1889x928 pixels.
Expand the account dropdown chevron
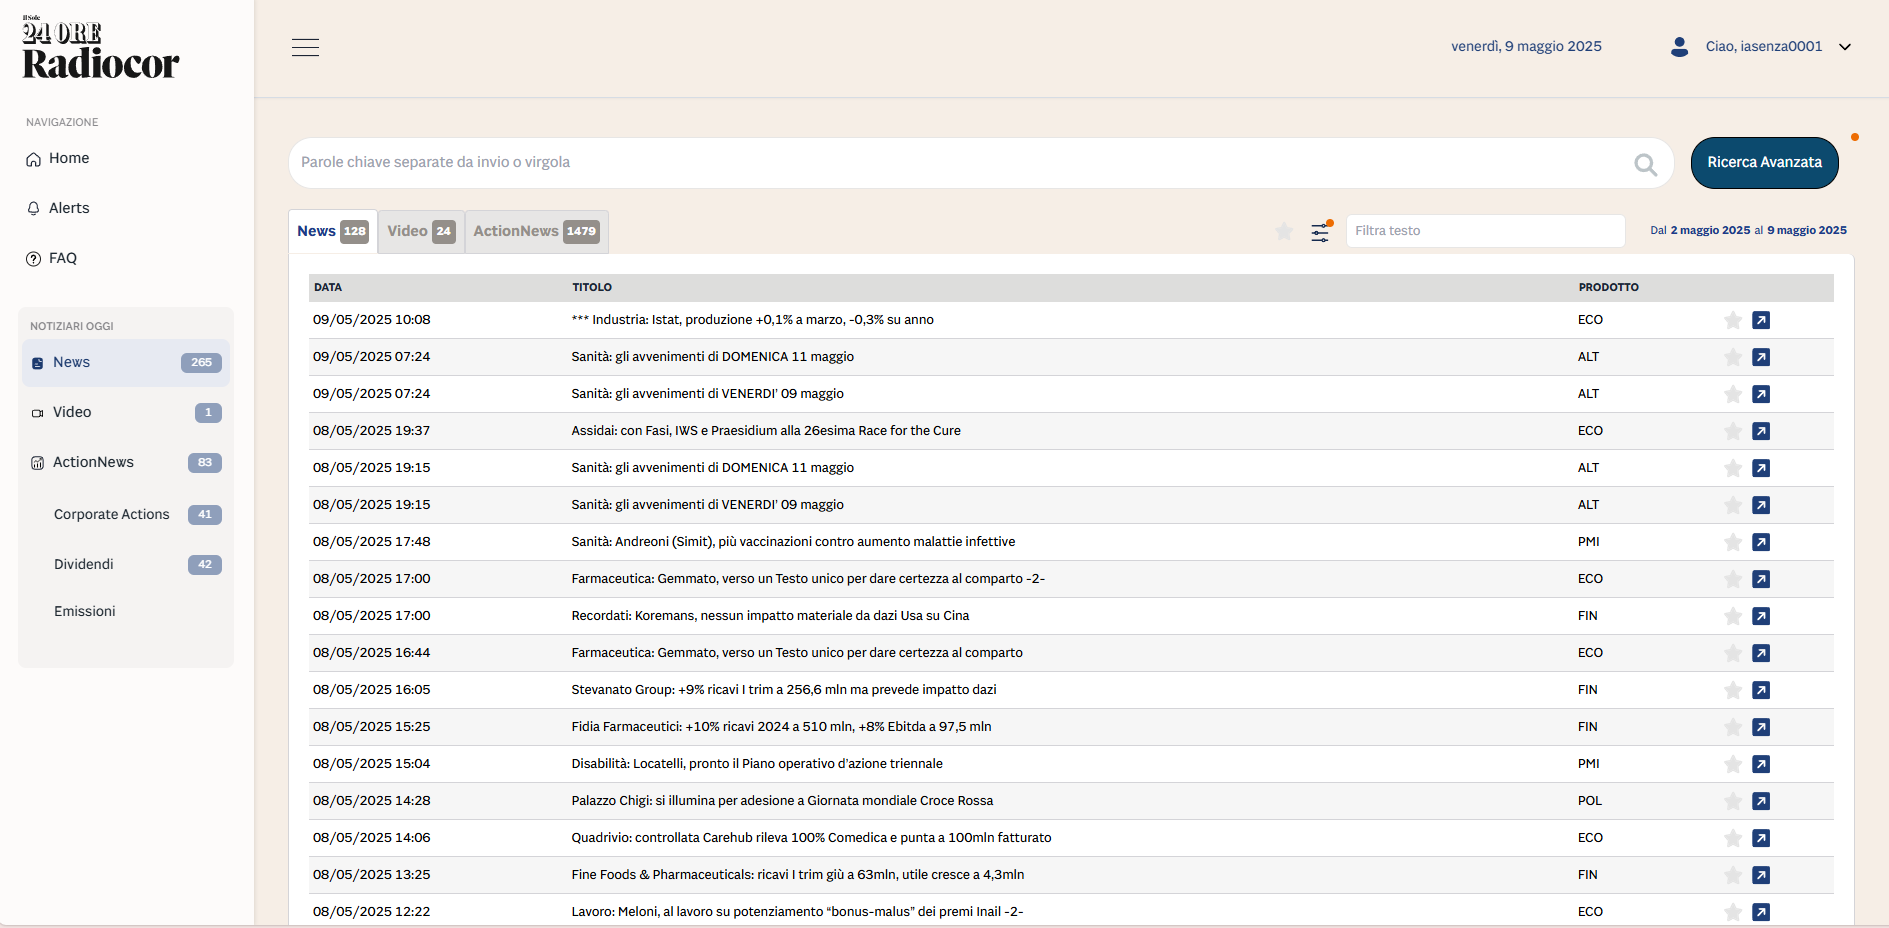(1845, 47)
